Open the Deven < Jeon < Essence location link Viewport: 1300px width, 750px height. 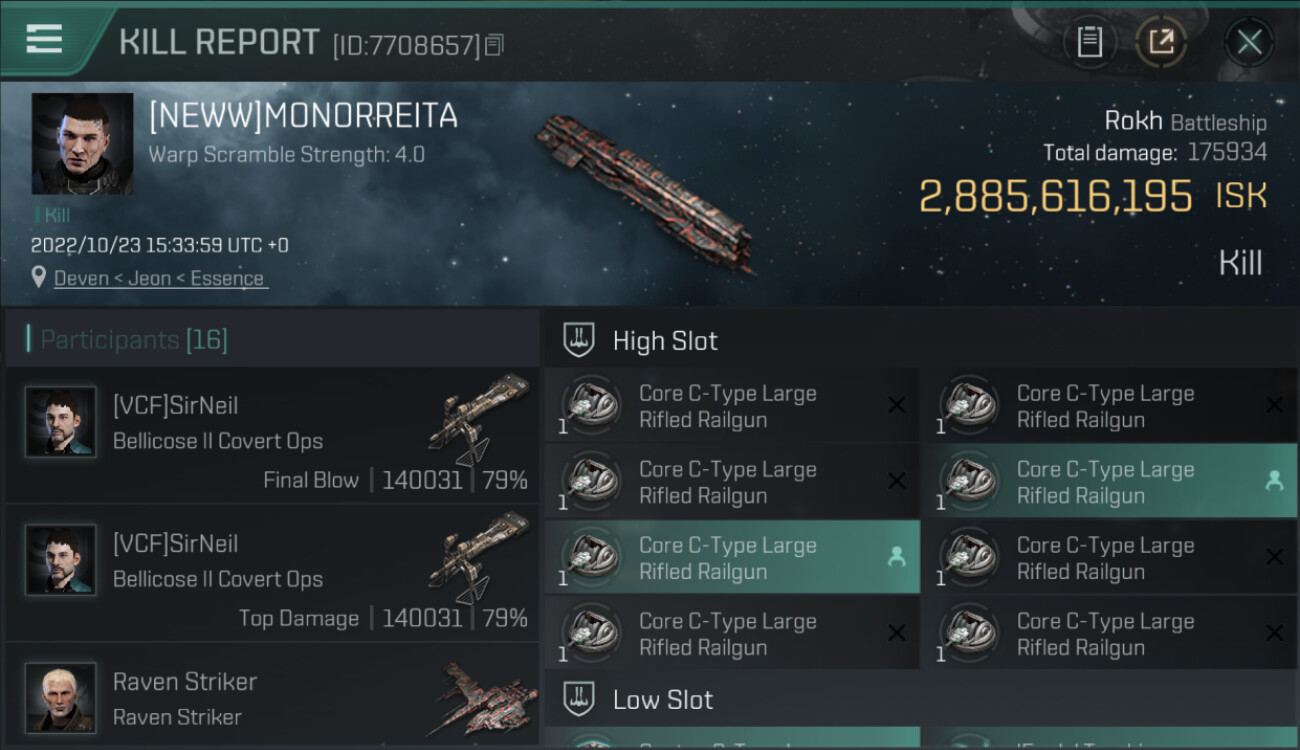(x=160, y=279)
